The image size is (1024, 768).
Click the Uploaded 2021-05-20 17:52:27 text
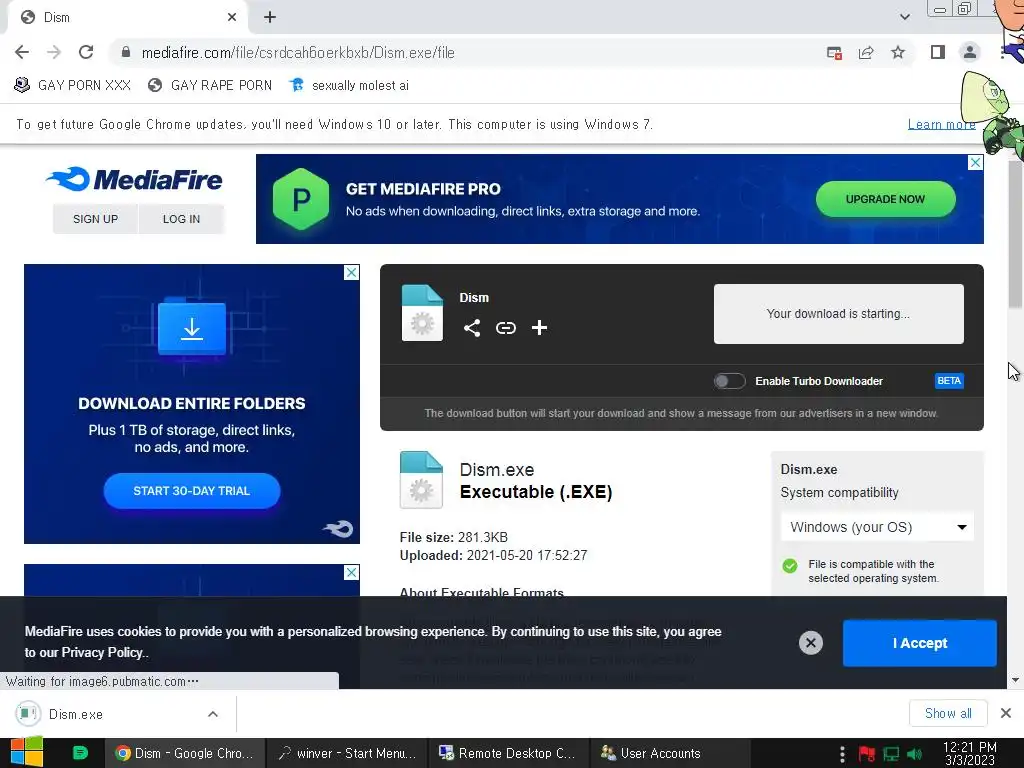(x=494, y=556)
